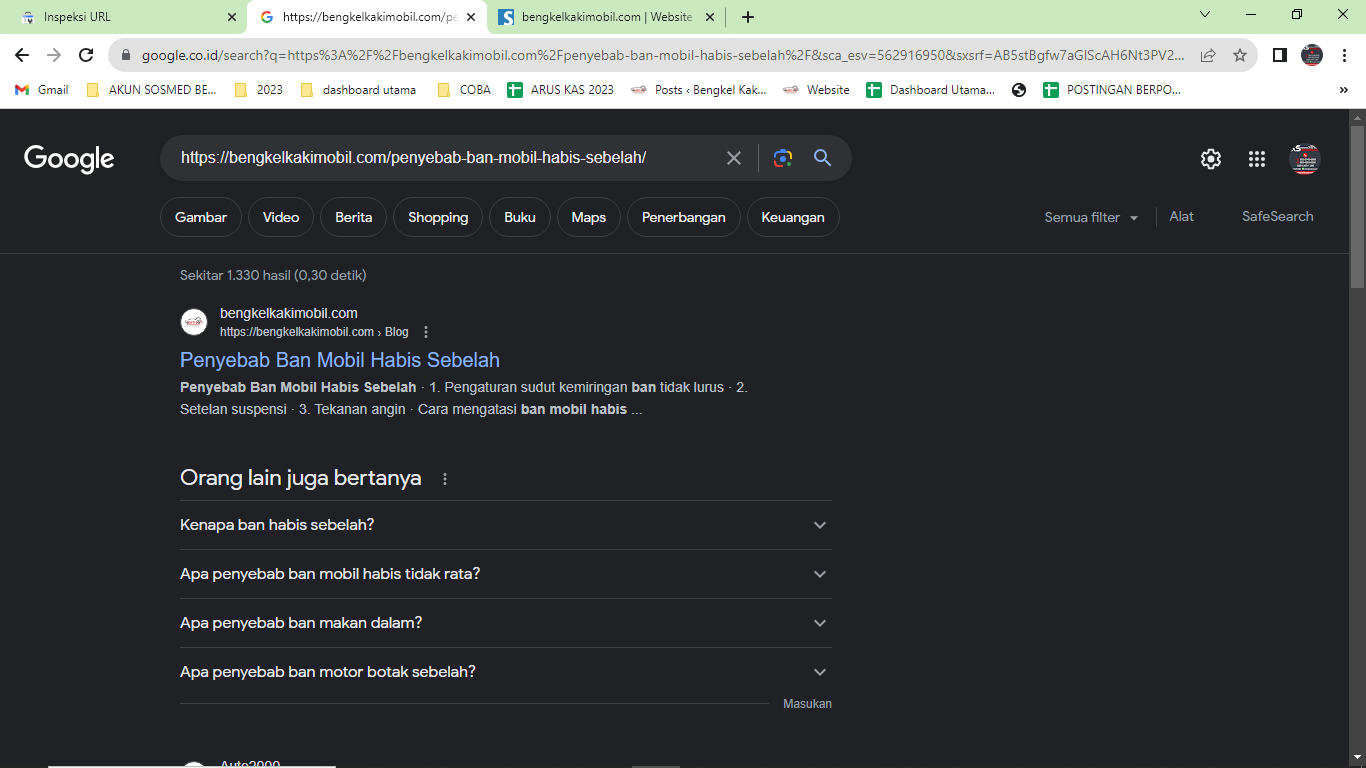Screen dimensions: 1366x768
Task: Expand 'Apa penyebab ban mobil habis tidak rata?'
Action: tap(505, 574)
